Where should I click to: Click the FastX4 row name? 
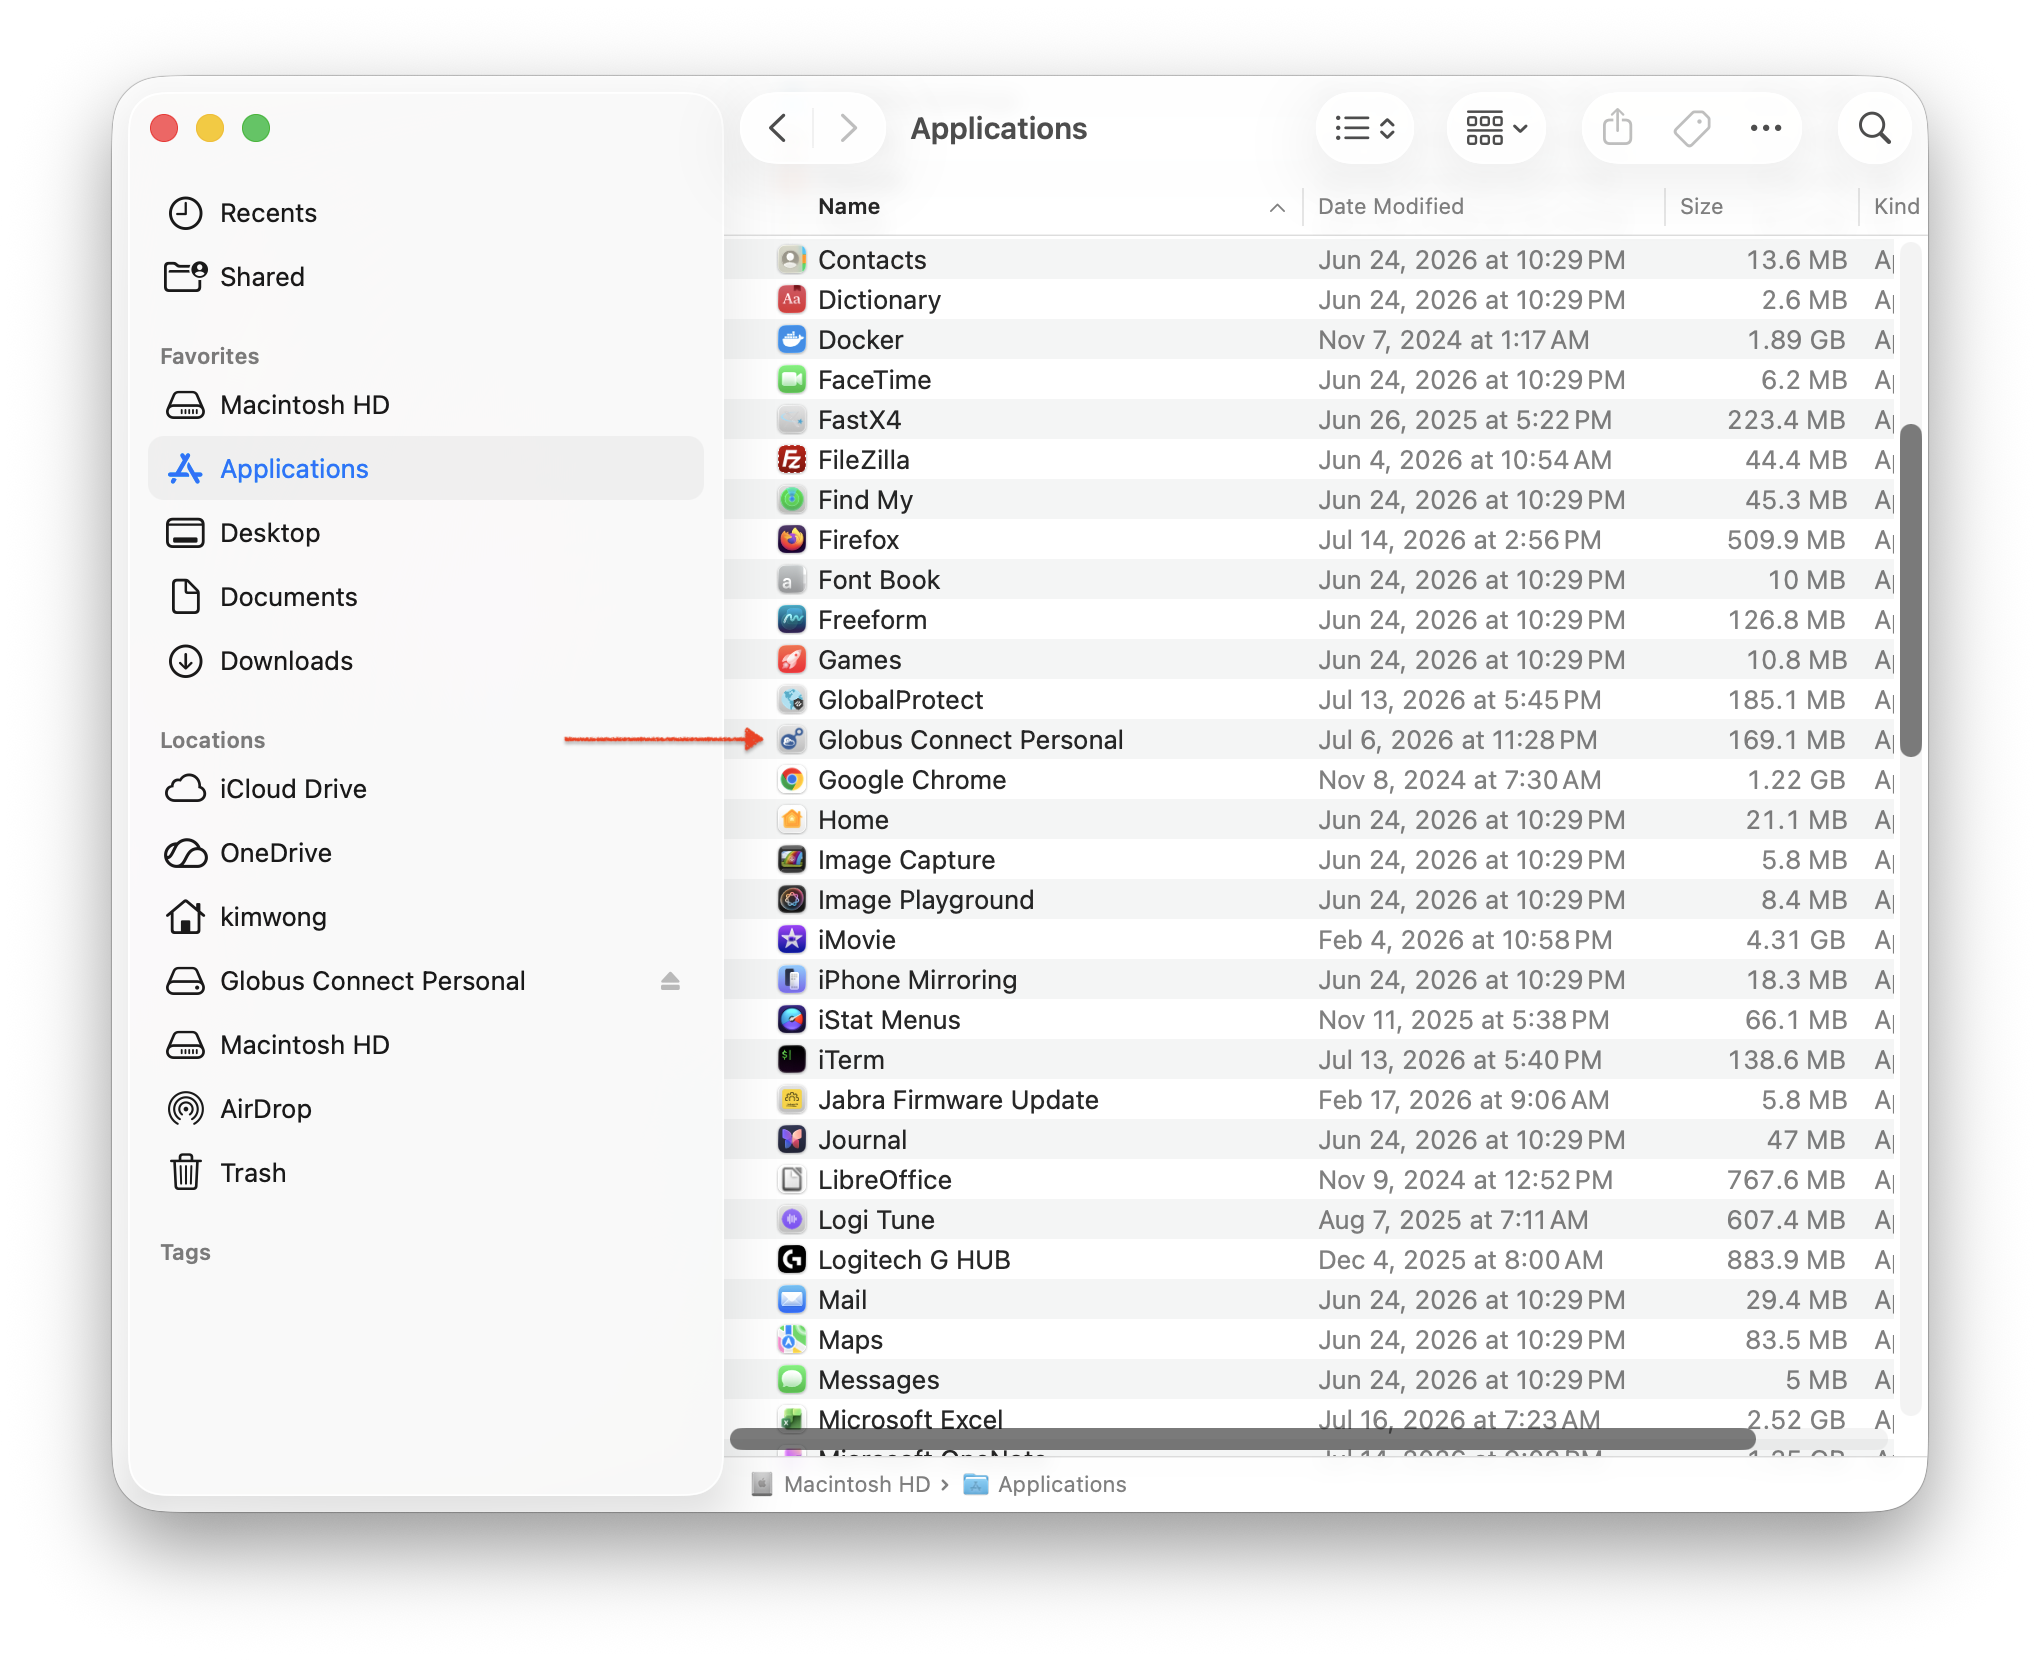tap(859, 420)
